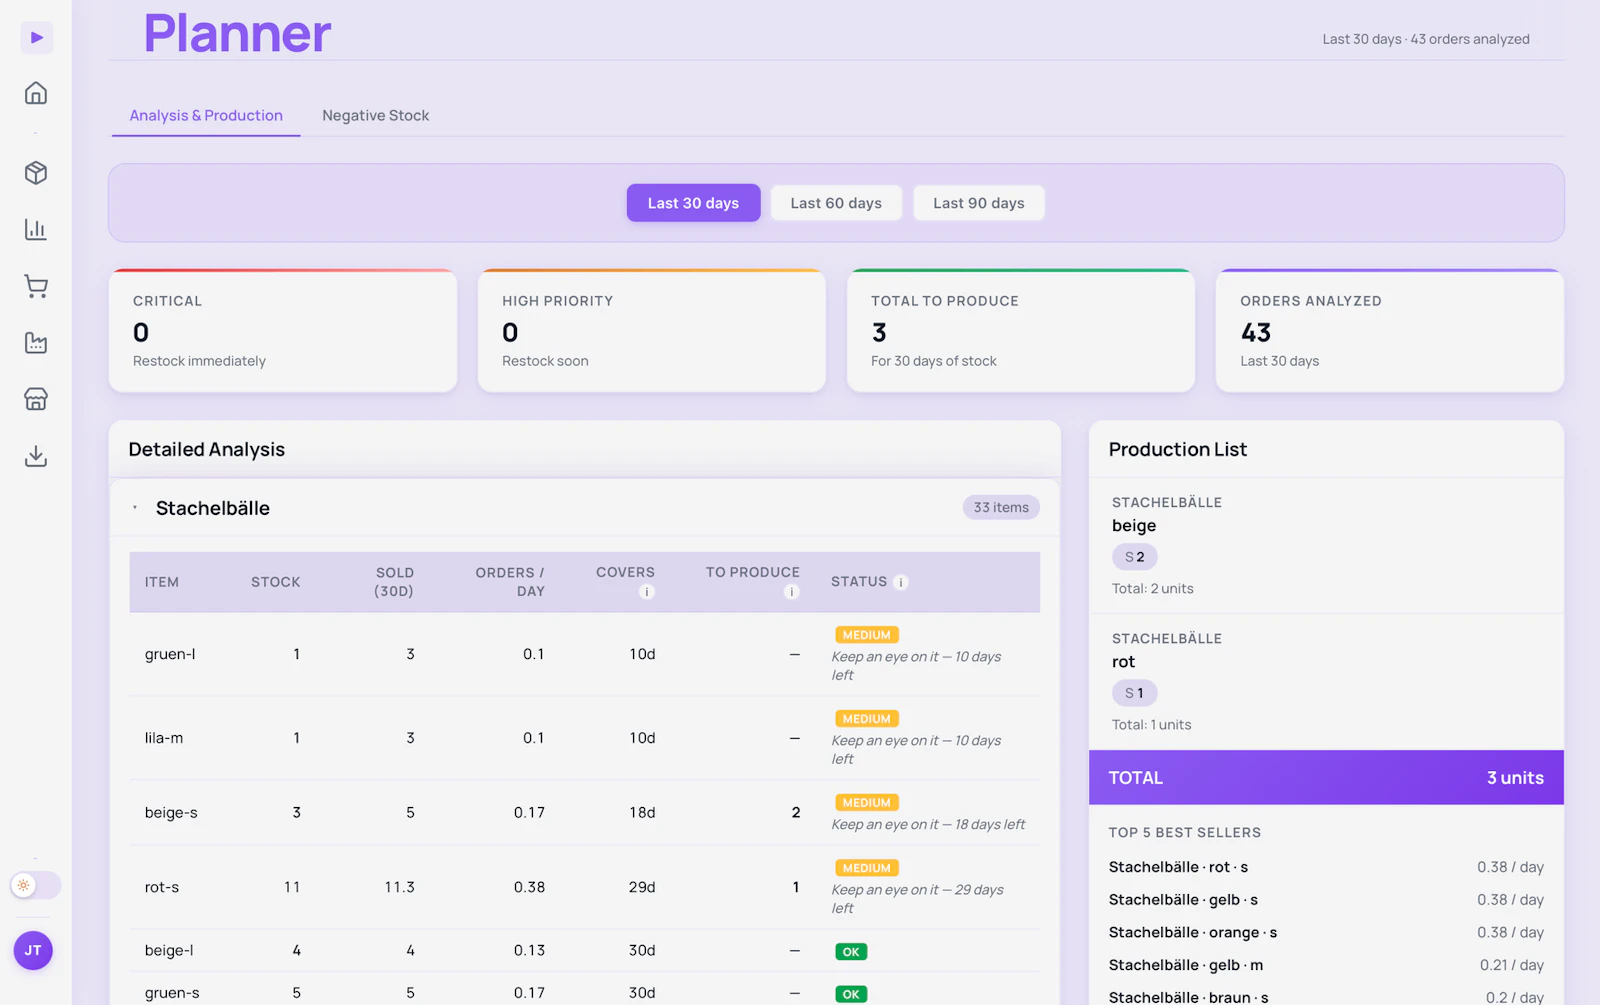Screen dimensions: 1600x1005
Task: Click the MEDIUM badge for gruen-l
Action: click(x=867, y=635)
